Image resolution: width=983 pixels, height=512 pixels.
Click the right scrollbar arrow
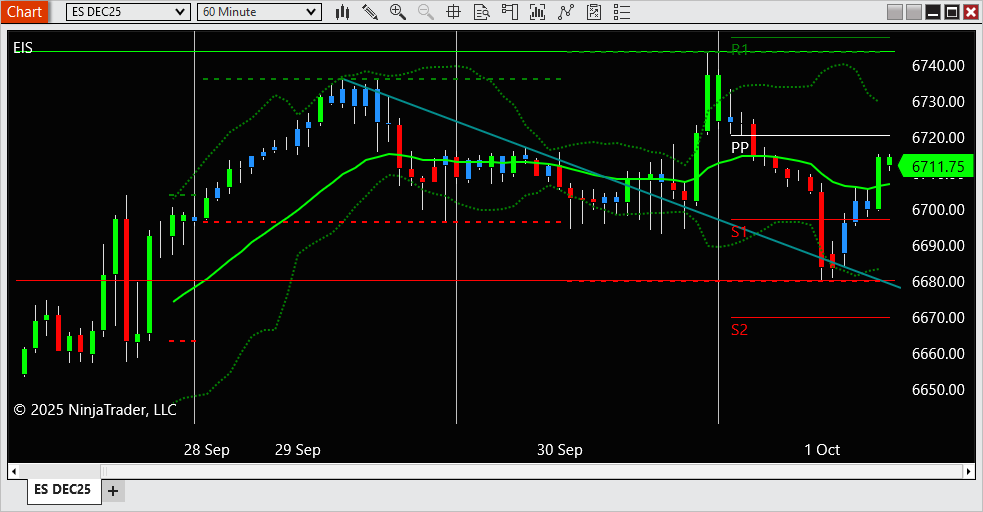click(969, 471)
